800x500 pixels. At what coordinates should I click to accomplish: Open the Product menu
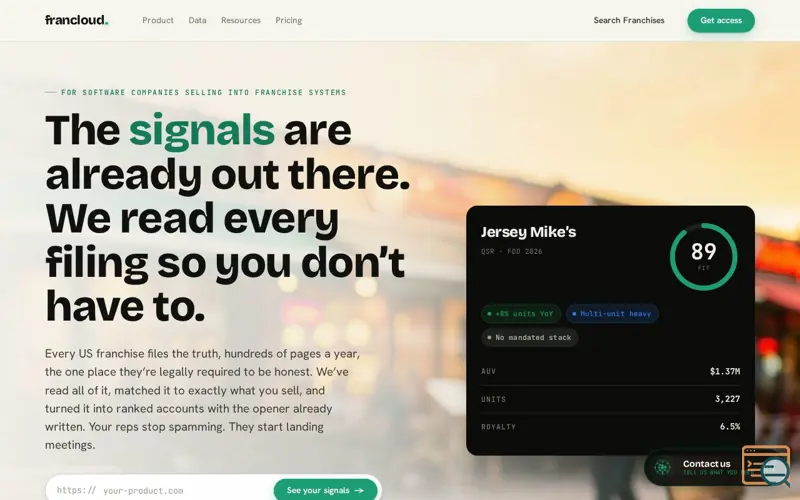coord(158,20)
